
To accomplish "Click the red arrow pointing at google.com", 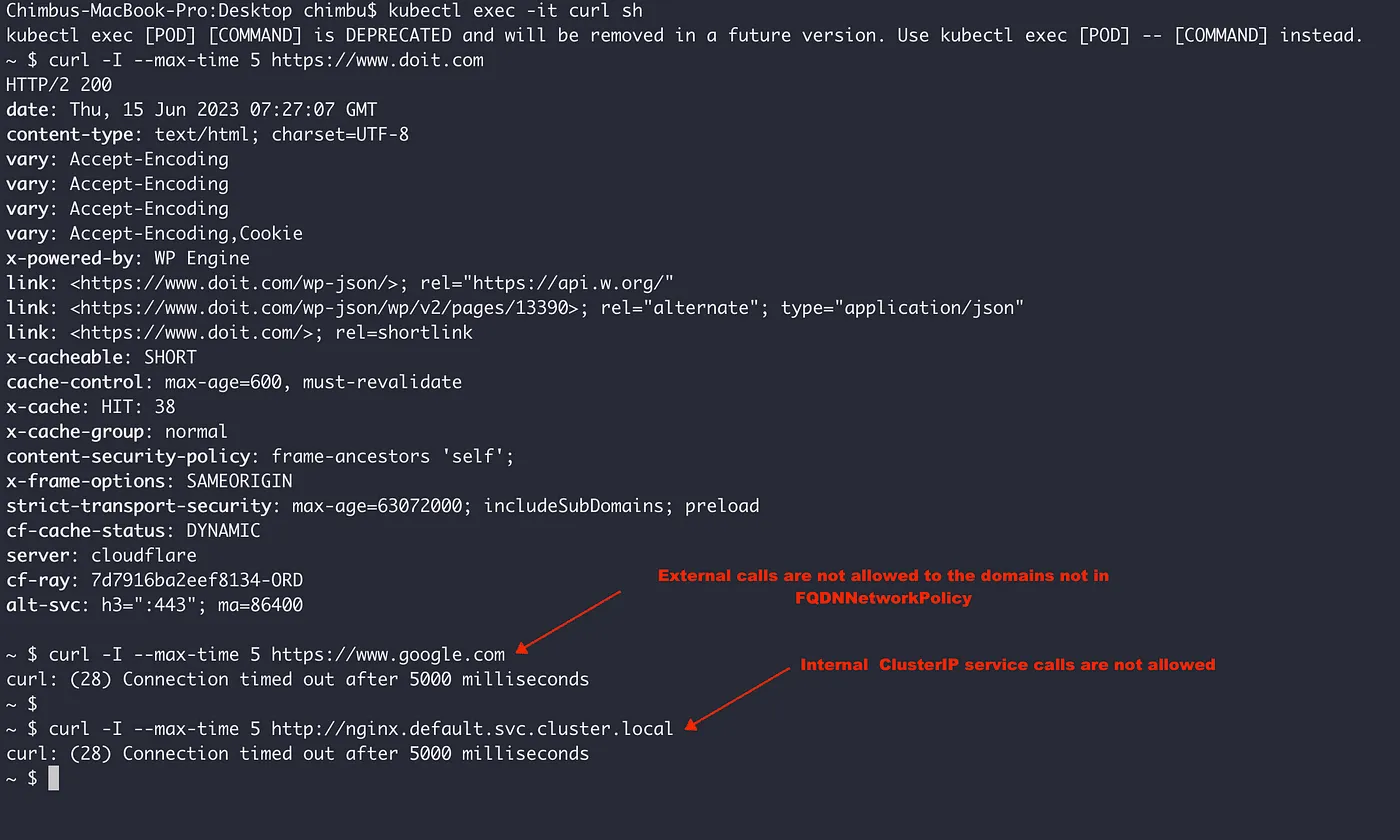I will [x=569, y=620].
